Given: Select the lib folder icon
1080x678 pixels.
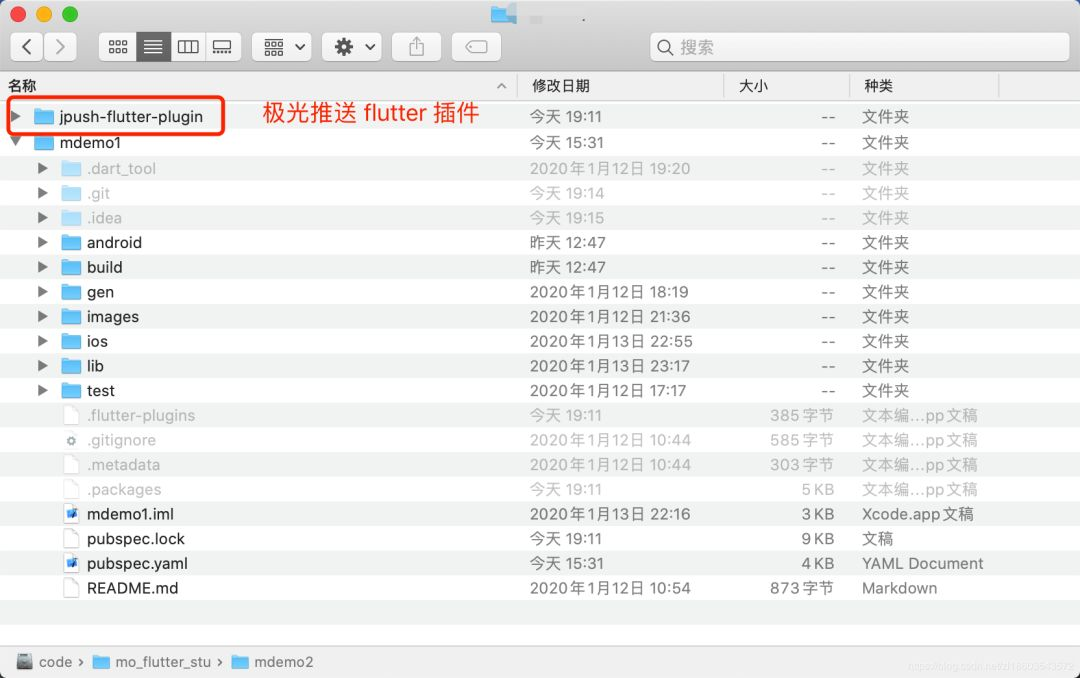Looking at the screenshot, I should pyautogui.click(x=71, y=366).
